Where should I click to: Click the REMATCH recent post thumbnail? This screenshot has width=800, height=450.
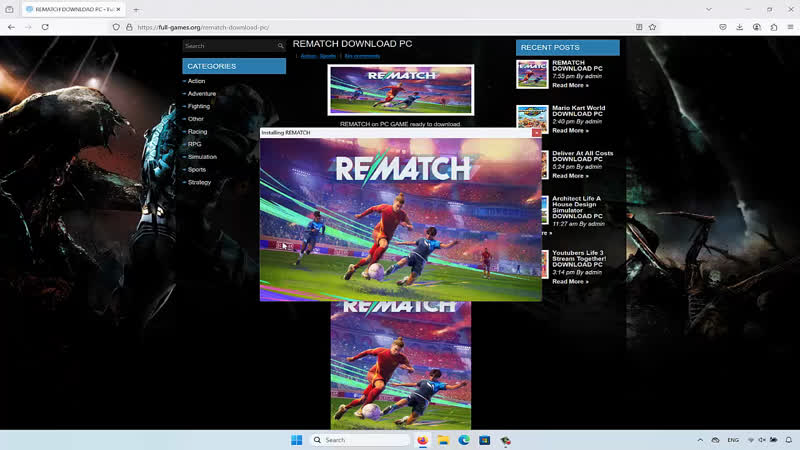(x=532, y=74)
